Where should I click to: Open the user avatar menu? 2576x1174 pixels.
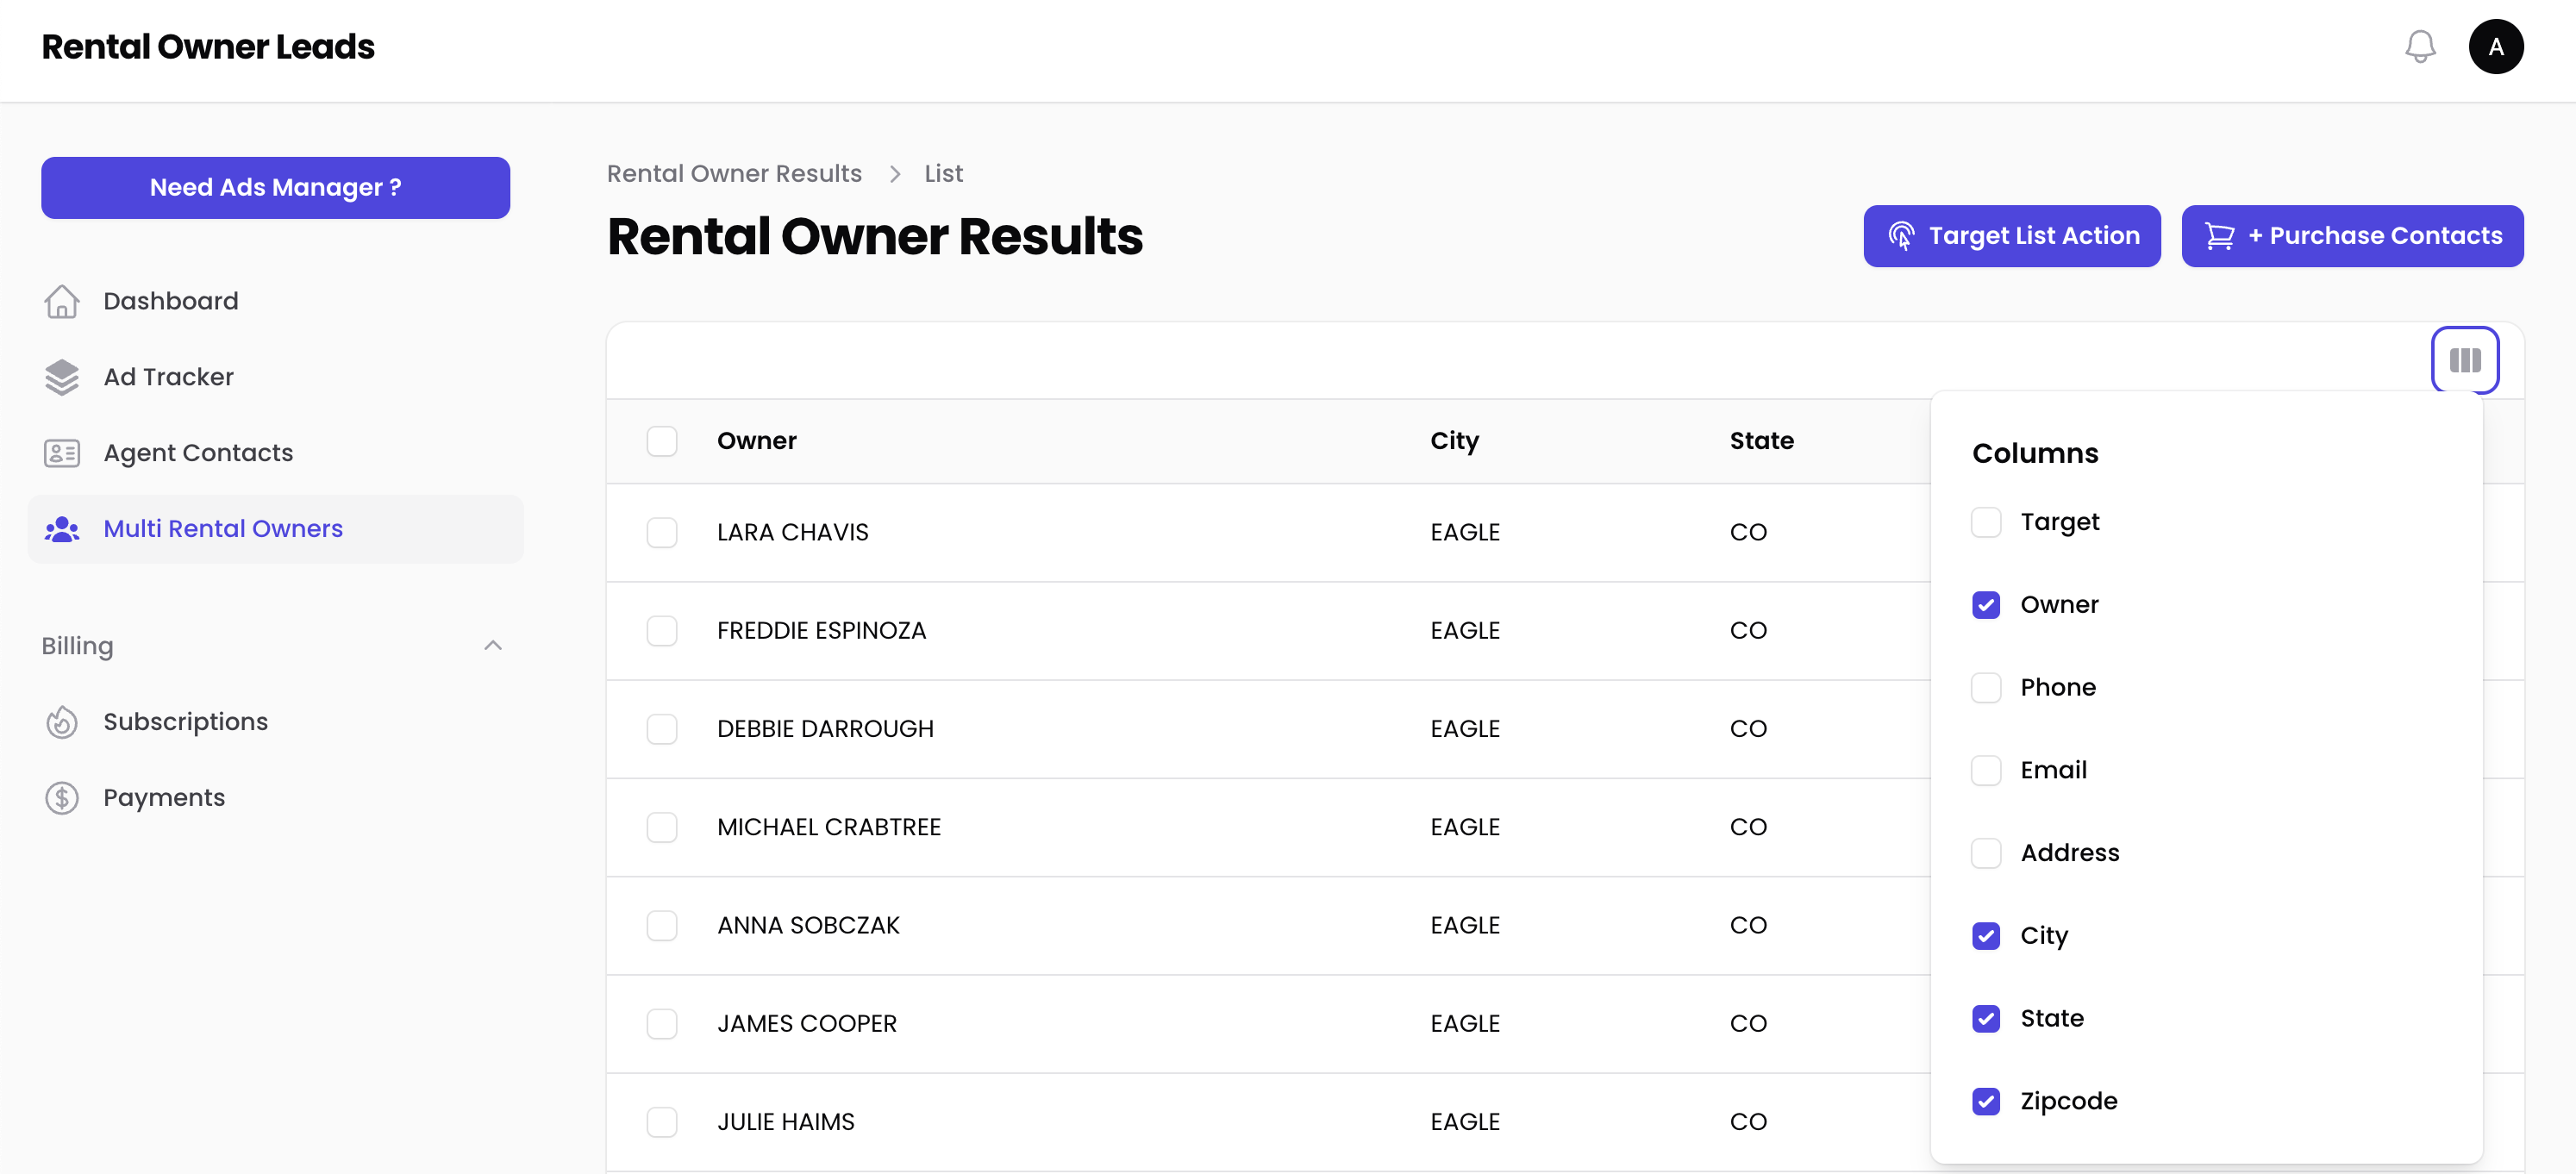pos(2495,47)
